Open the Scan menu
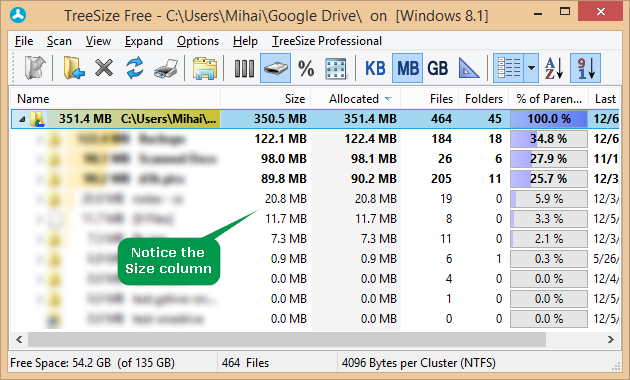This screenshot has height=380, width=630. [59, 41]
